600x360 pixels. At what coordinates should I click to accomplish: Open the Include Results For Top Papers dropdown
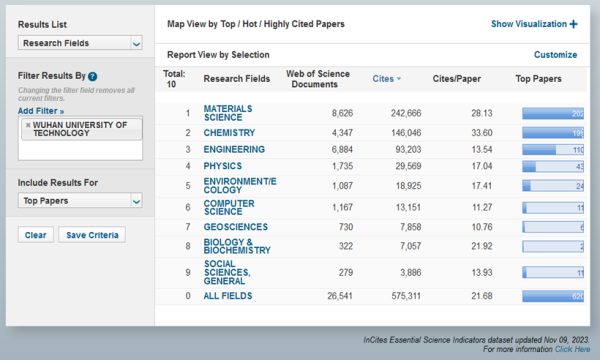coord(80,200)
